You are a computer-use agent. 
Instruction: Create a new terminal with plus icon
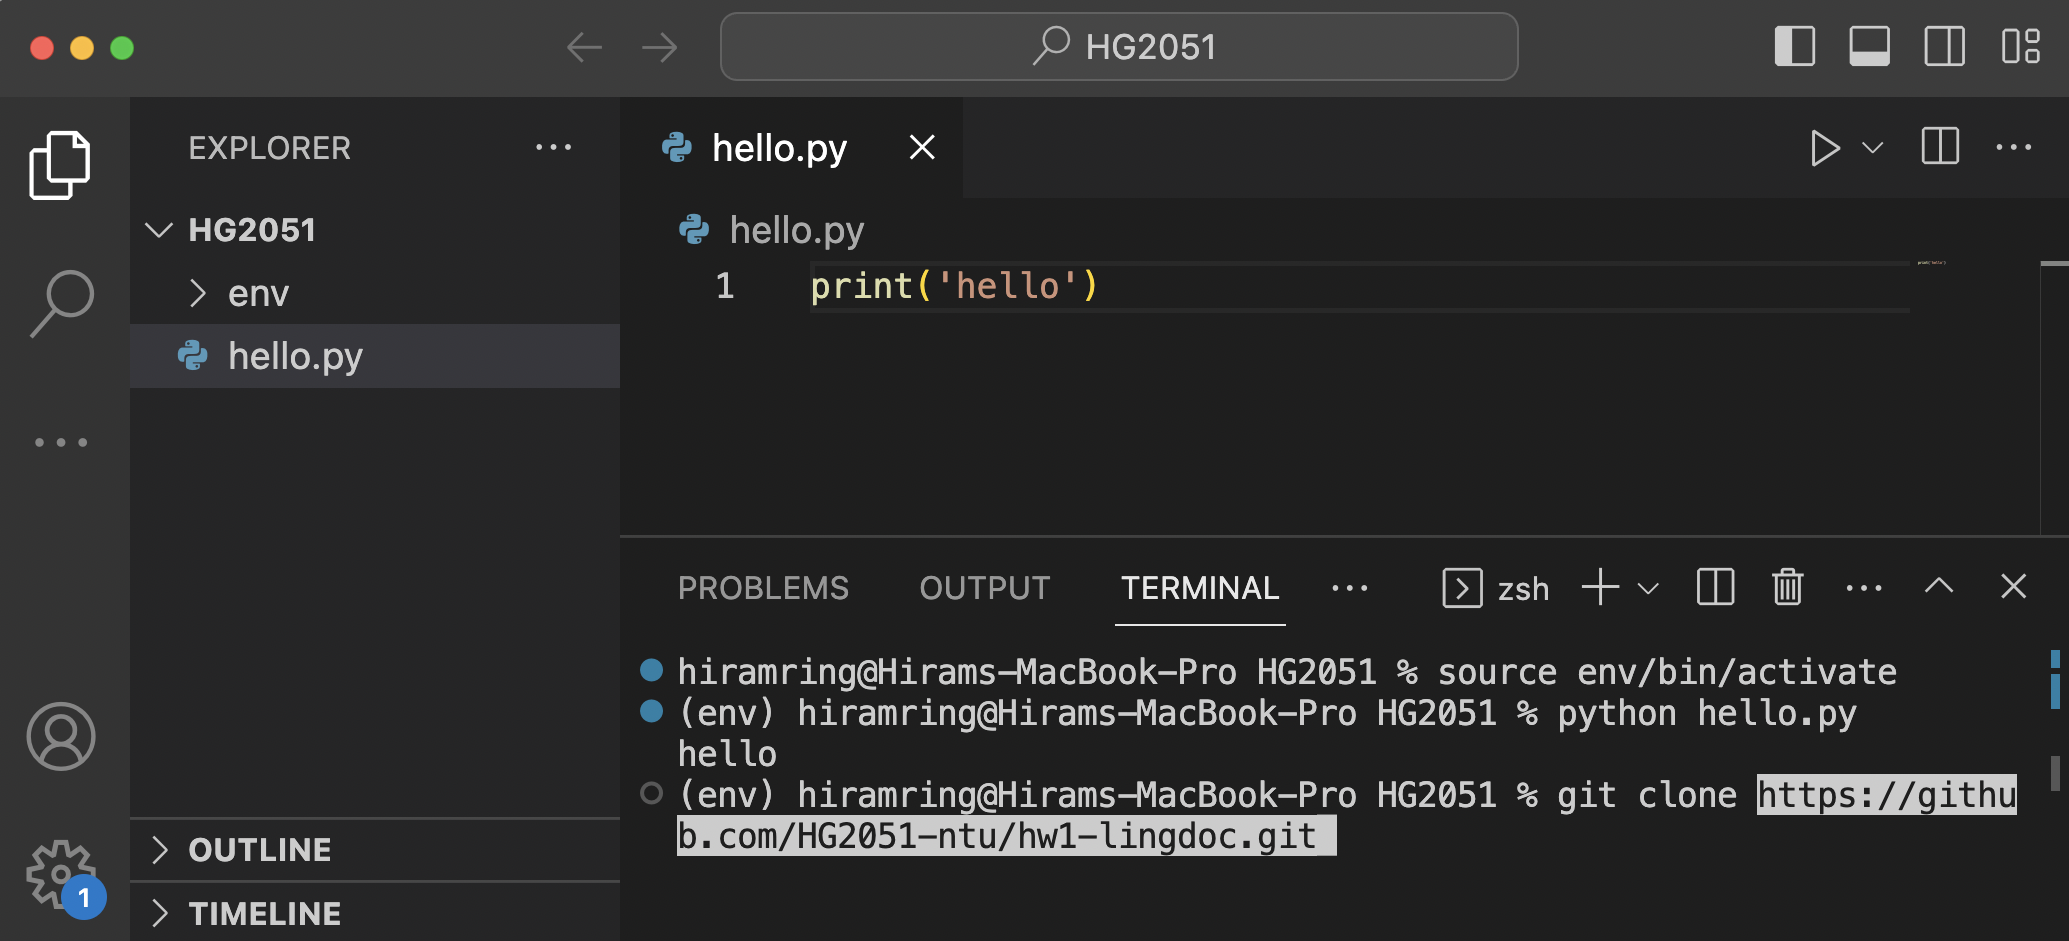[x=1600, y=587]
